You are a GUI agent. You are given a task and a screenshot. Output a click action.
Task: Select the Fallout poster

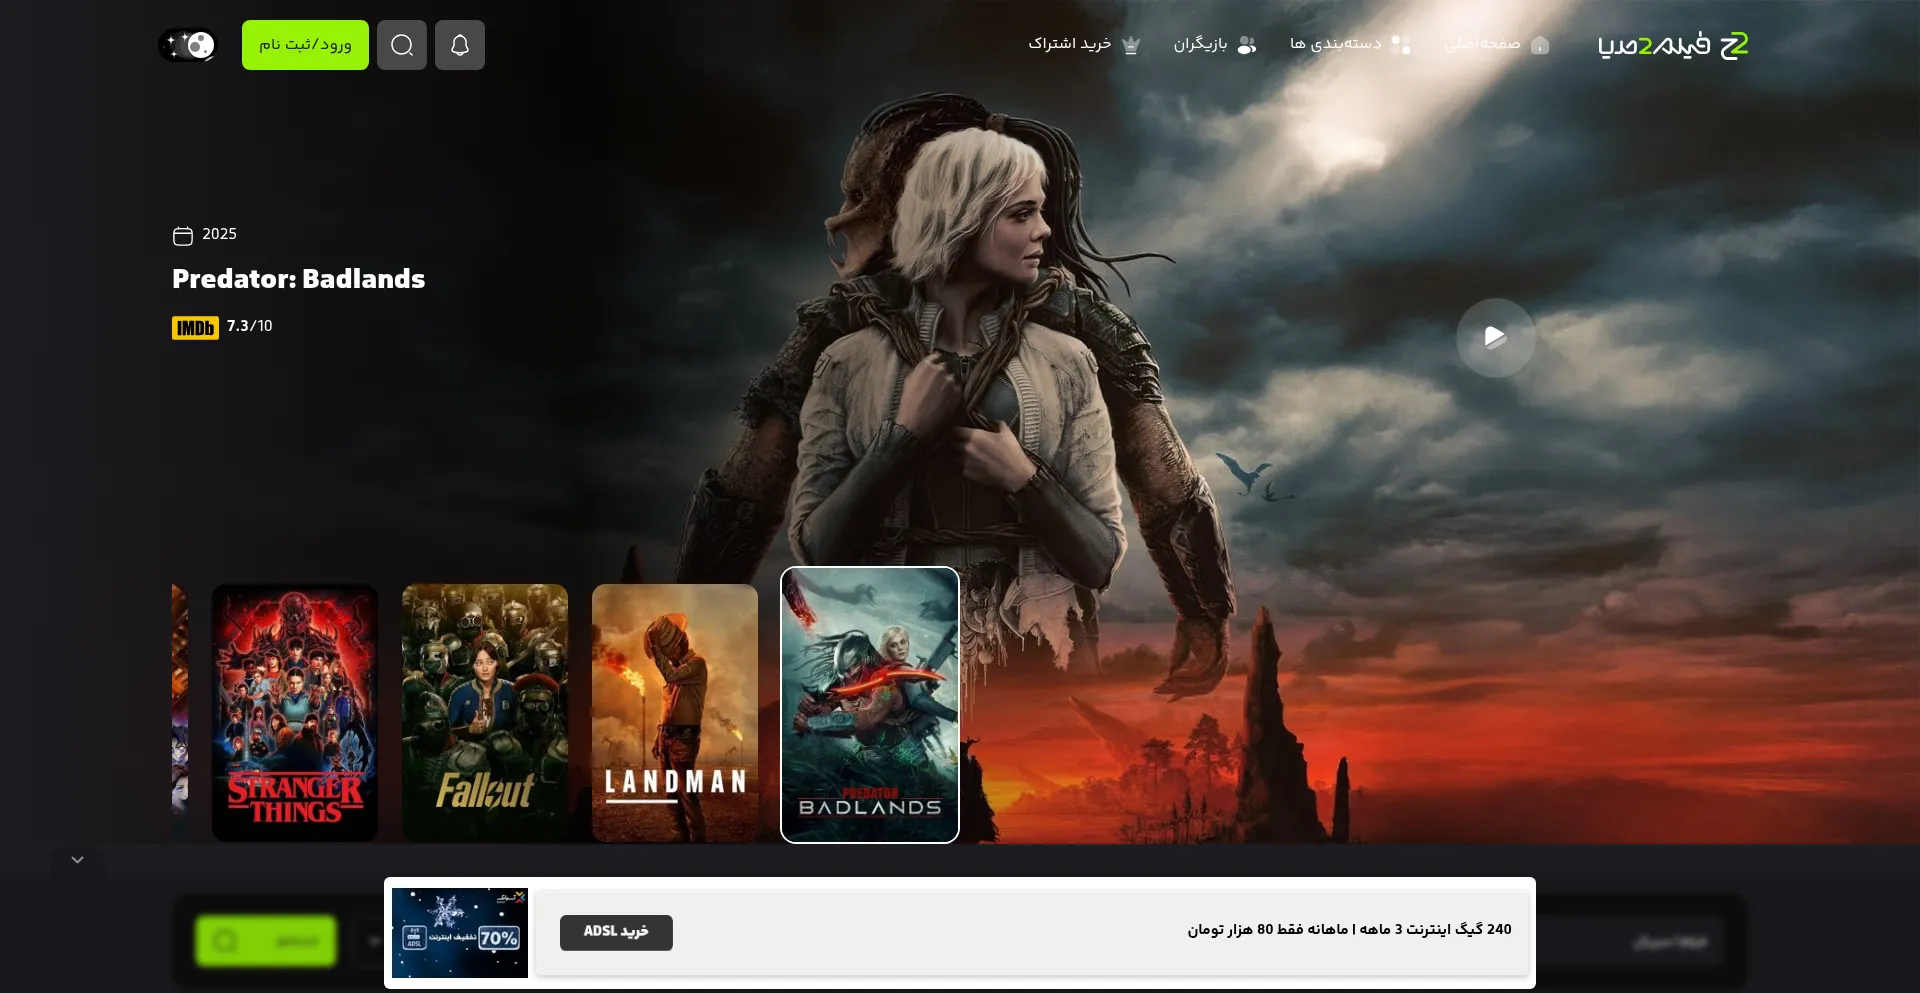pyautogui.click(x=485, y=713)
